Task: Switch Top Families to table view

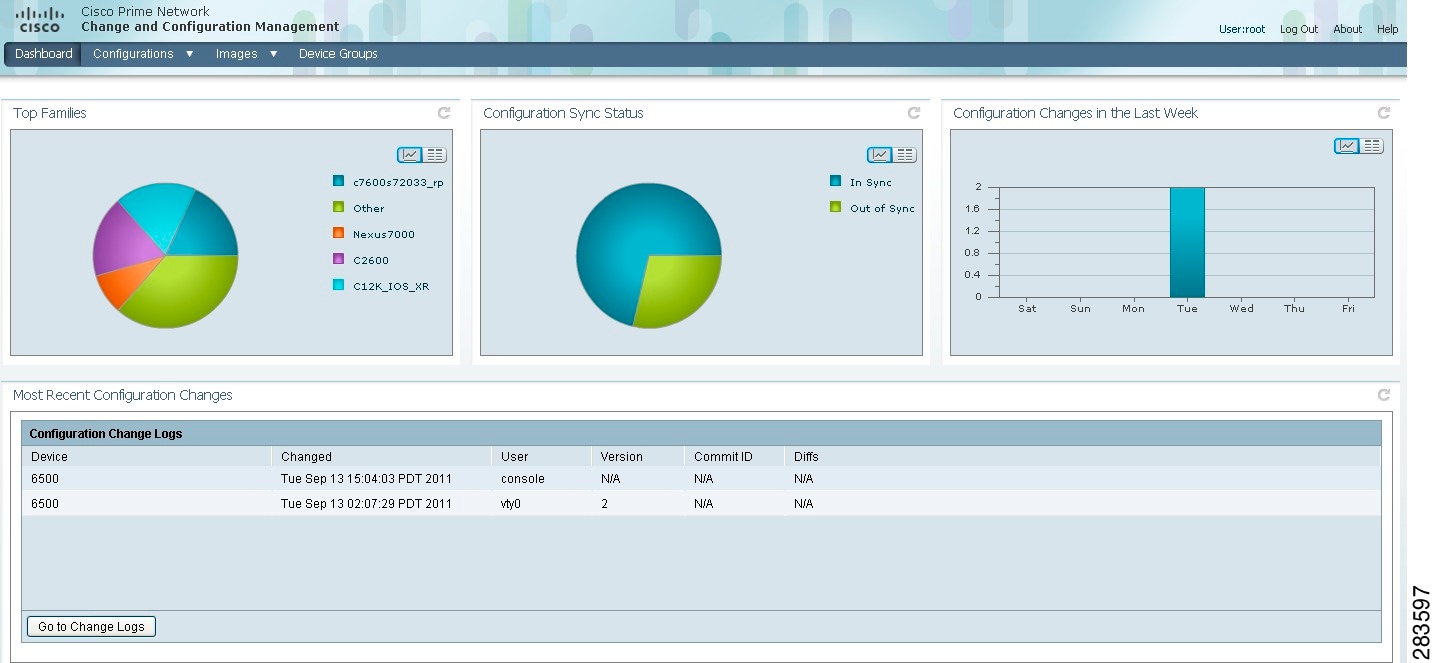Action: click(x=434, y=154)
